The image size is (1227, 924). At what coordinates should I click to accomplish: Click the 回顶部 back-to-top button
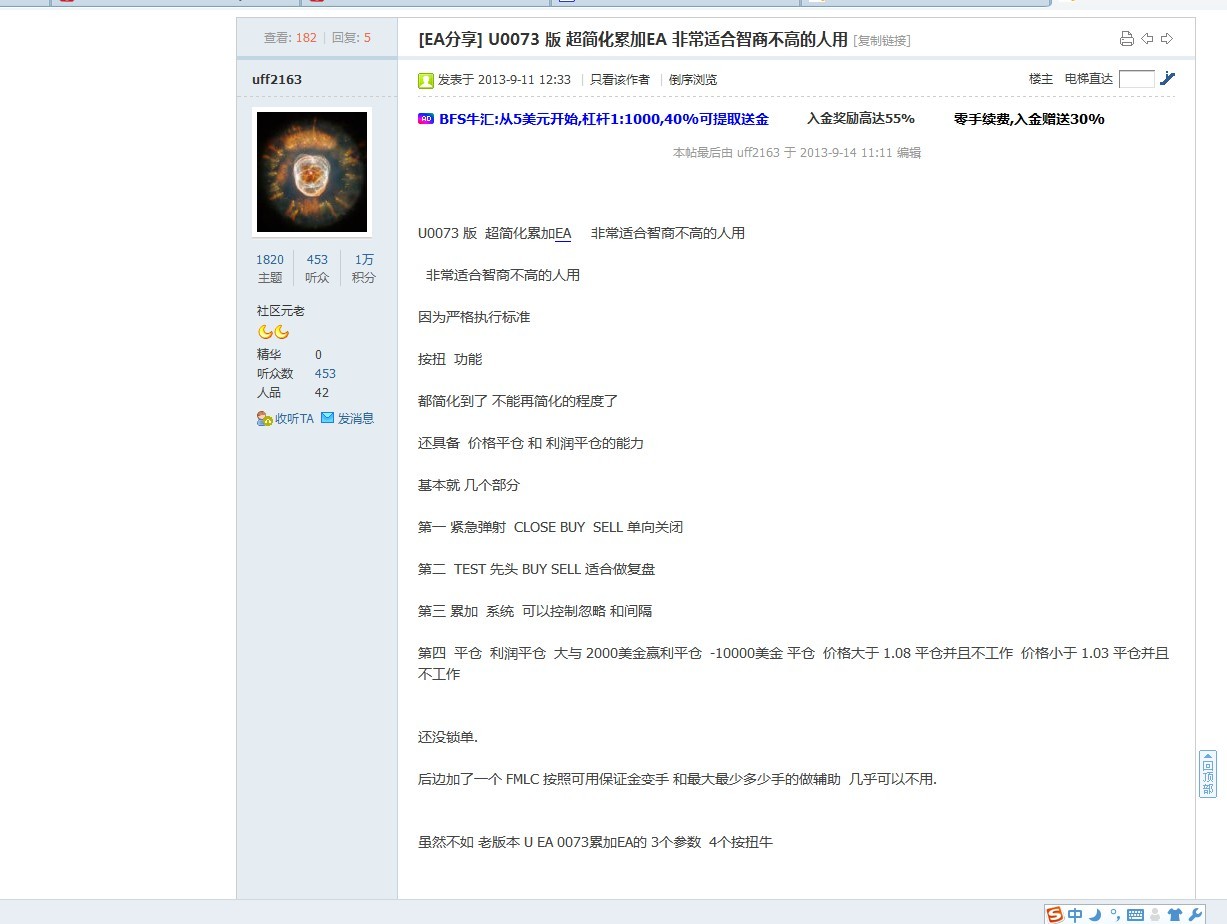tap(1208, 774)
